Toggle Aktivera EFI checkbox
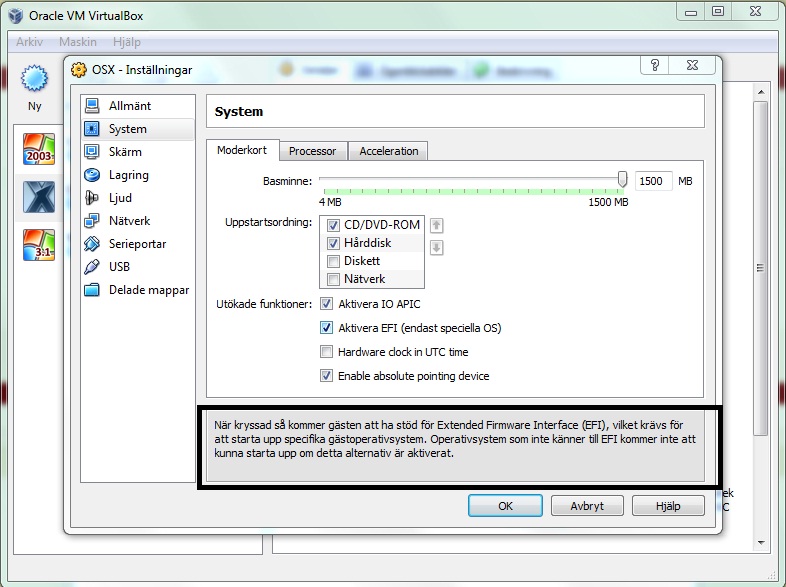Viewport: 786px width, 587px height. (x=326, y=328)
